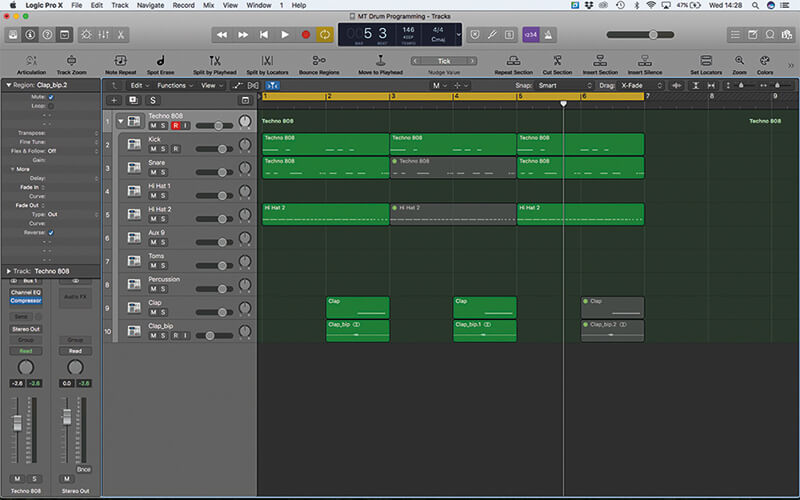Open the Snap Smart dropdown

(x=564, y=85)
